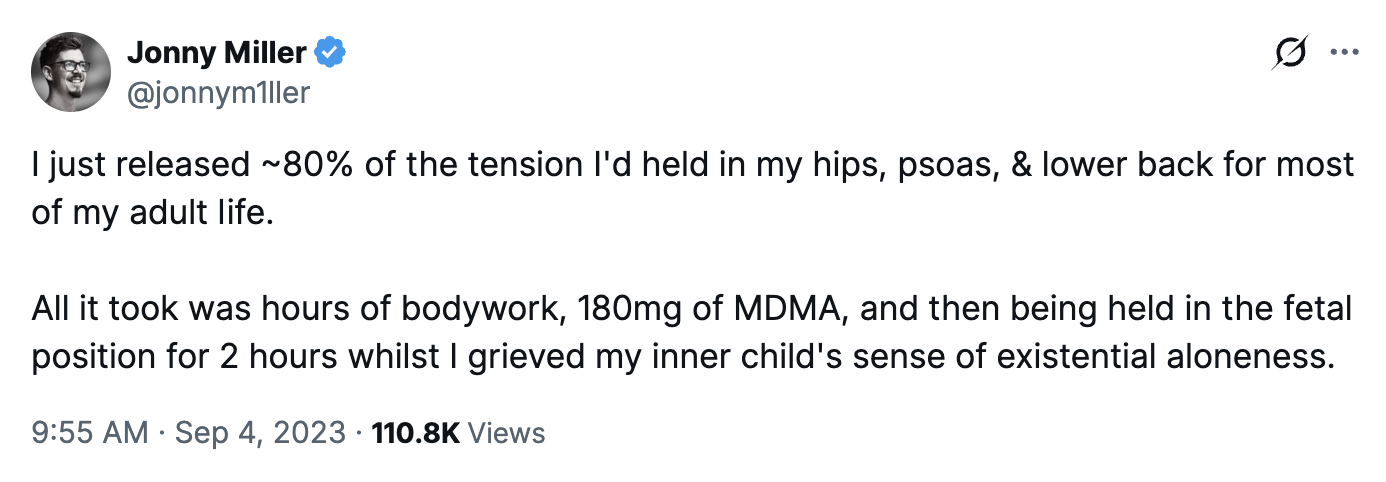Click the word Views after the count

point(507,433)
